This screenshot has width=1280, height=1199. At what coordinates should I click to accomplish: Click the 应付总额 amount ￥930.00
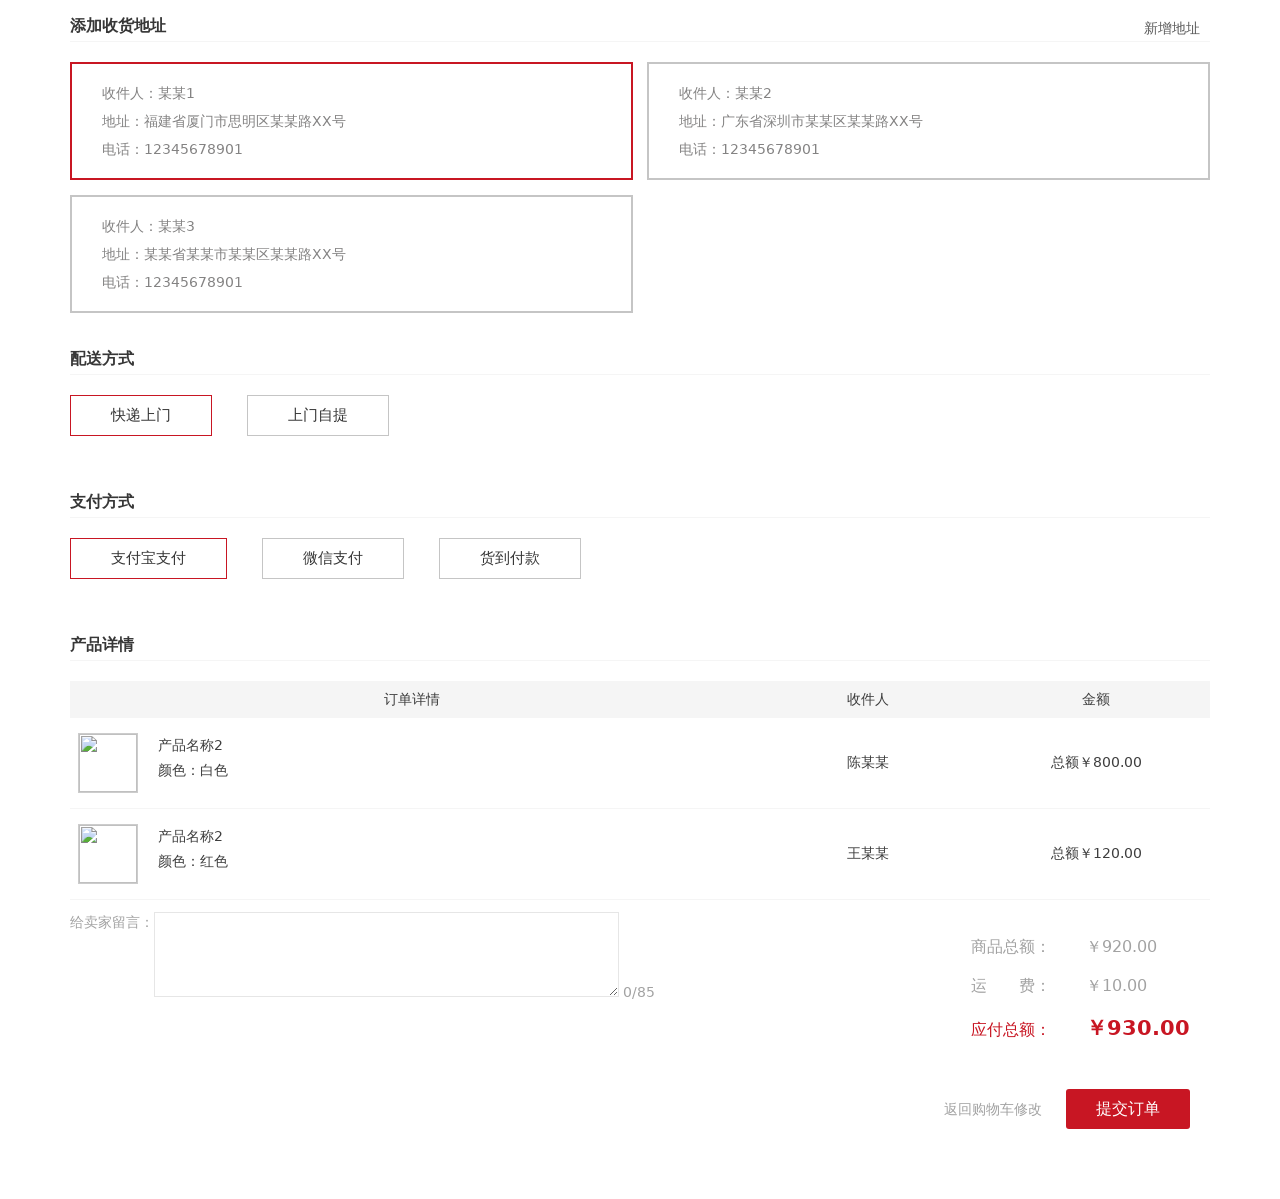(1139, 1027)
